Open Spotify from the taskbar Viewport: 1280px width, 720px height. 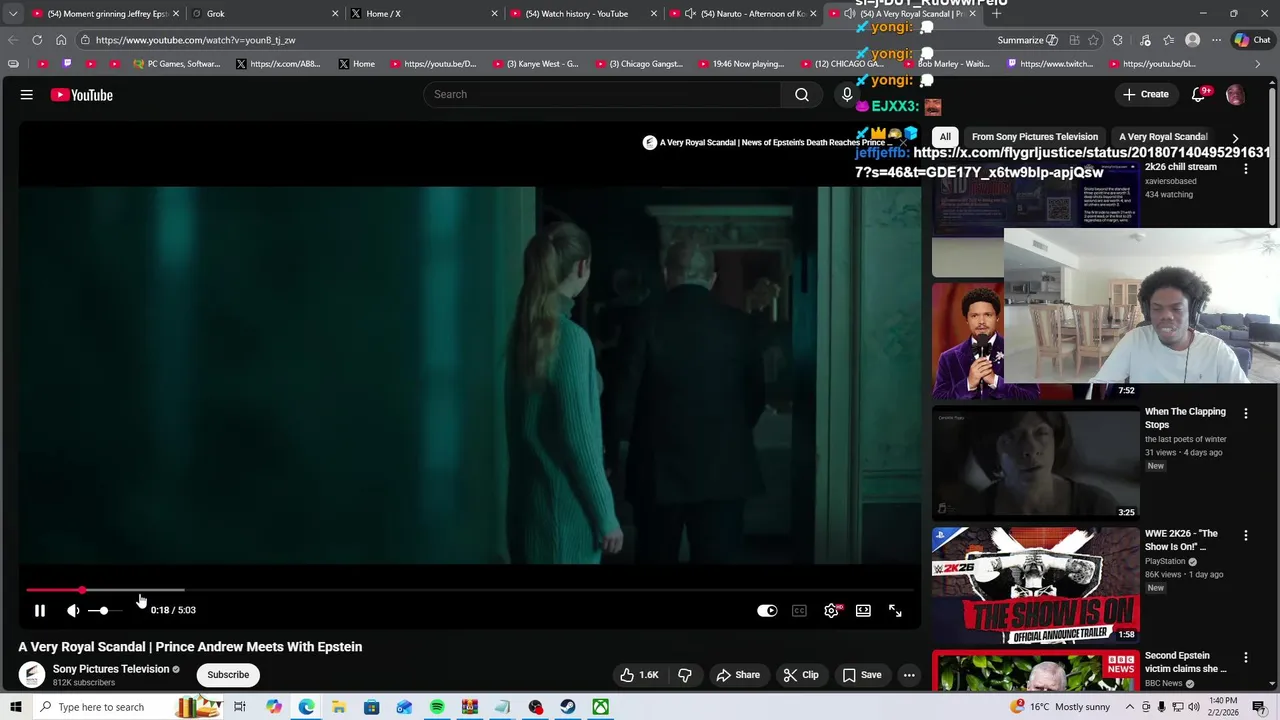pyautogui.click(x=437, y=707)
